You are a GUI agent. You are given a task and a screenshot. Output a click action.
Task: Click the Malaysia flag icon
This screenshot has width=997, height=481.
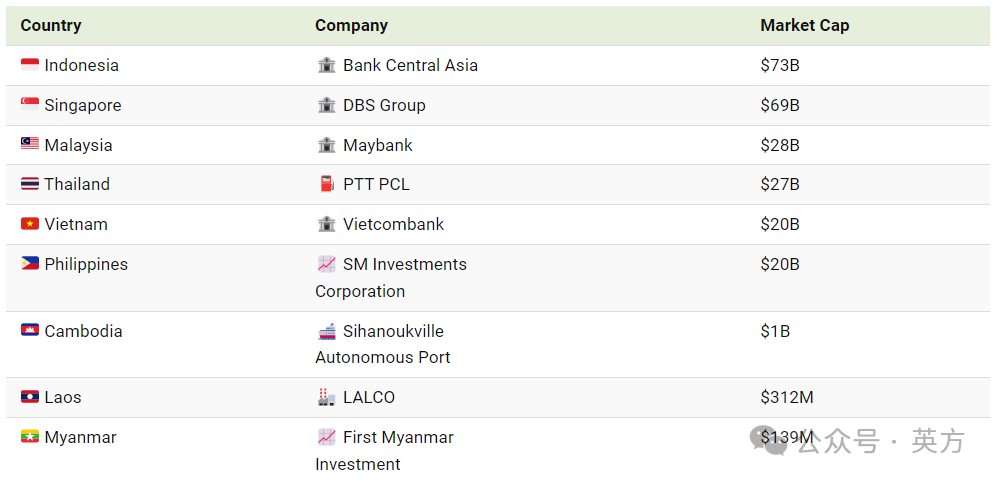point(30,145)
